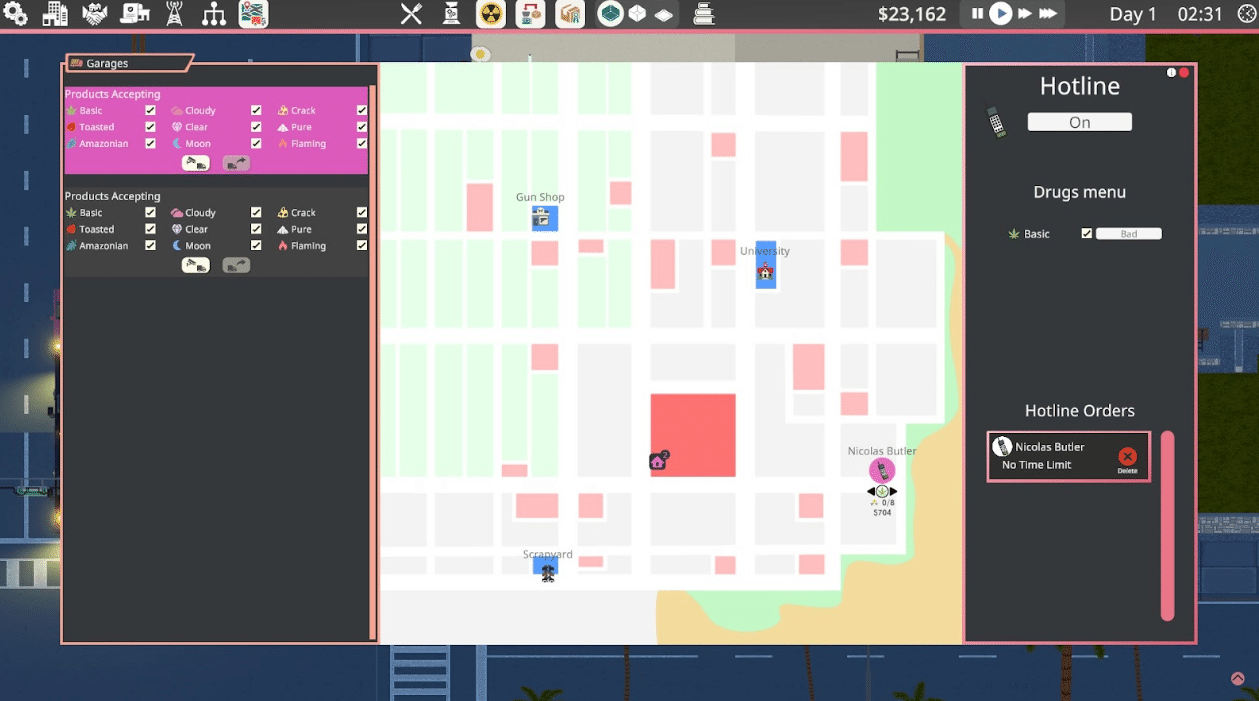
Task: Click Nicolas Butler's pink phone marker on map
Action: tap(882, 470)
